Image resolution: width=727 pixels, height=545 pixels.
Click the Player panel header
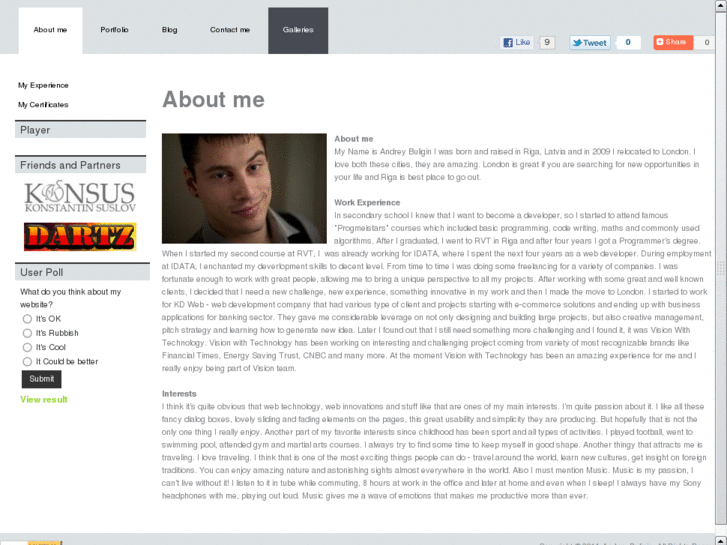[x=80, y=129]
